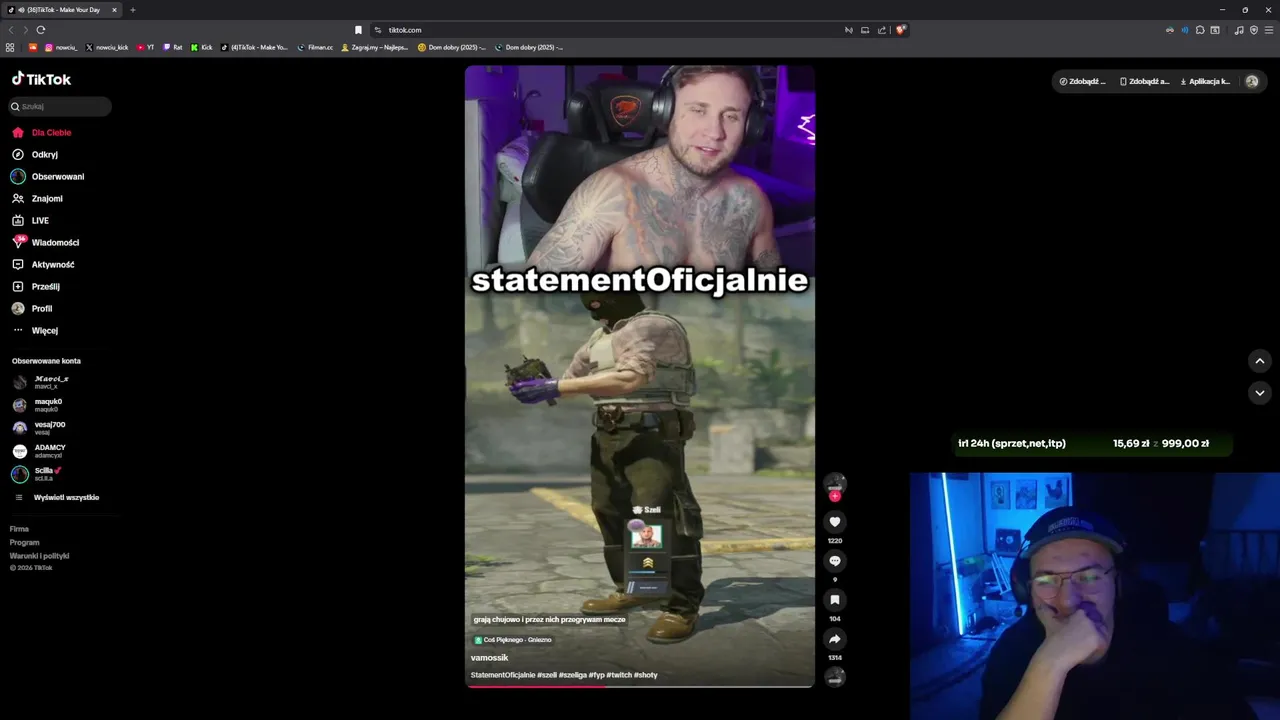Click the Aplikacja download button

click(x=1205, y=81)
